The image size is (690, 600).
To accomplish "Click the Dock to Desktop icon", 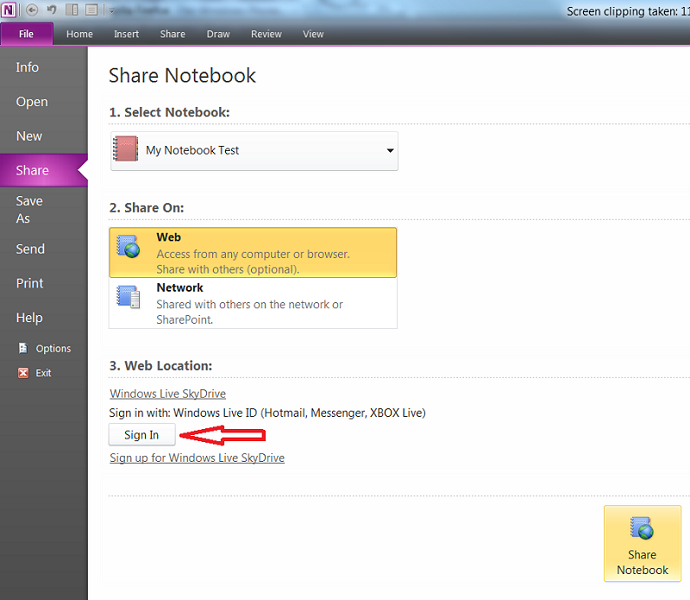I will tap(72, 10).
